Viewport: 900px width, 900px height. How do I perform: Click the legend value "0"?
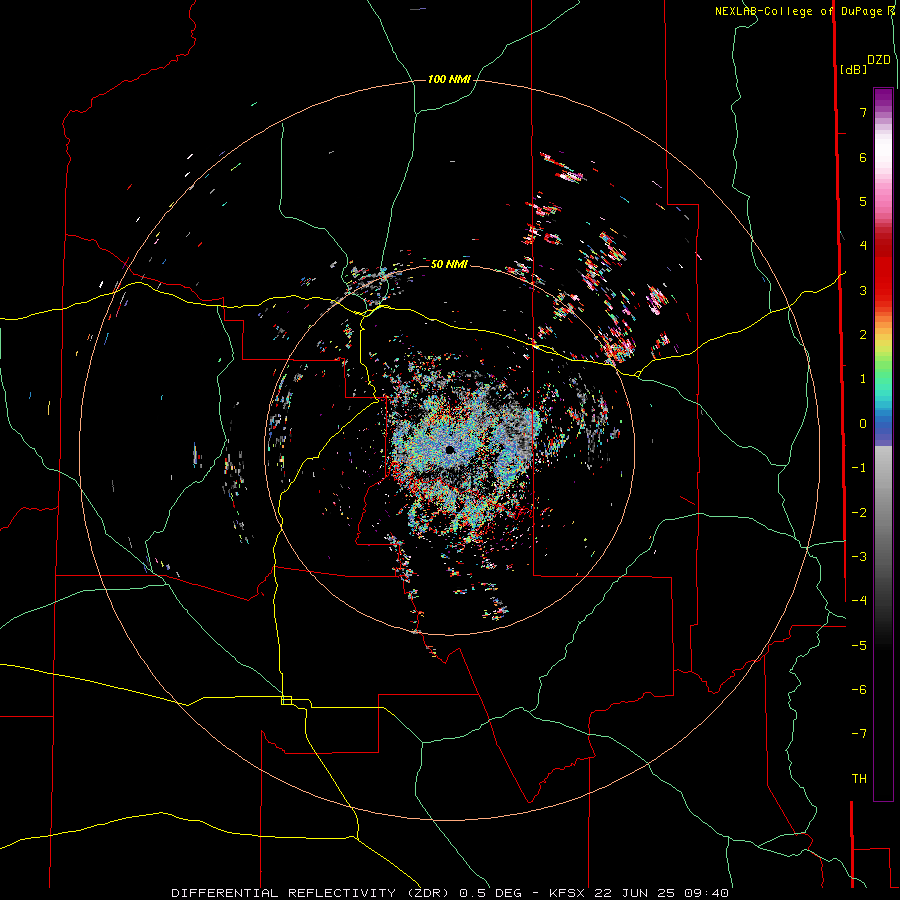pos(863,424)
